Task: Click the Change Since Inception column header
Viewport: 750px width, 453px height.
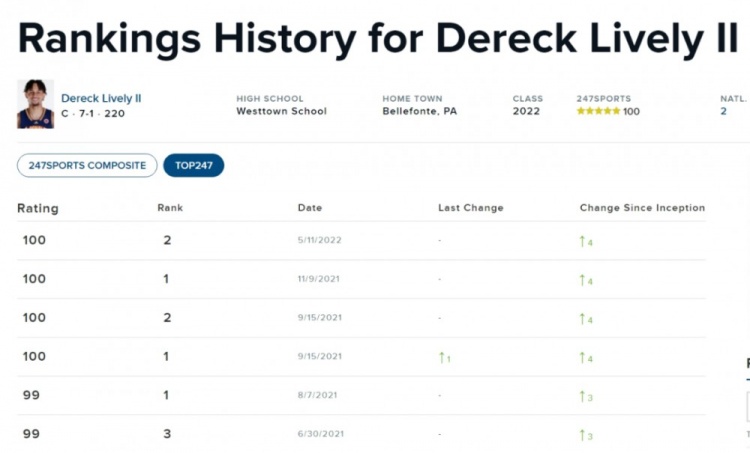Action: click(642, 208)
